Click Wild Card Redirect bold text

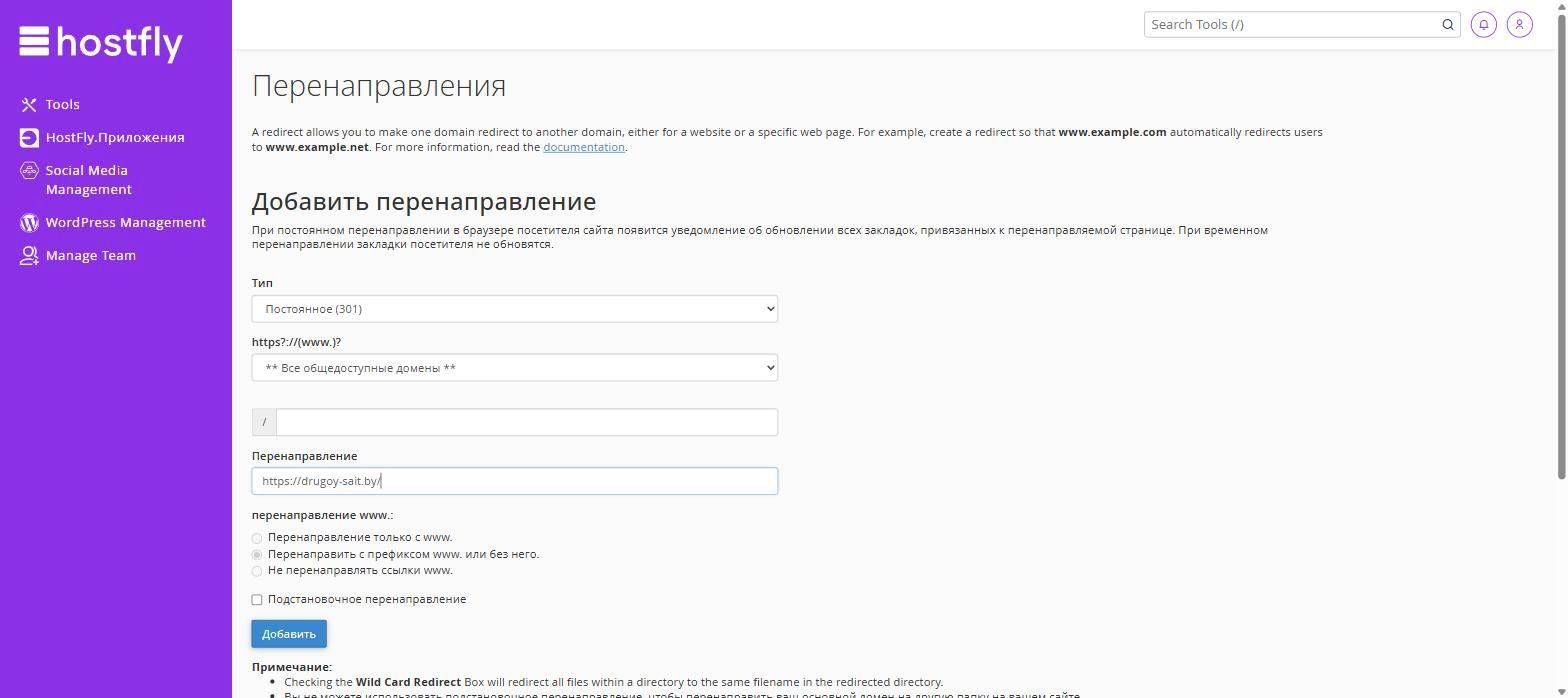click(408, 682)
